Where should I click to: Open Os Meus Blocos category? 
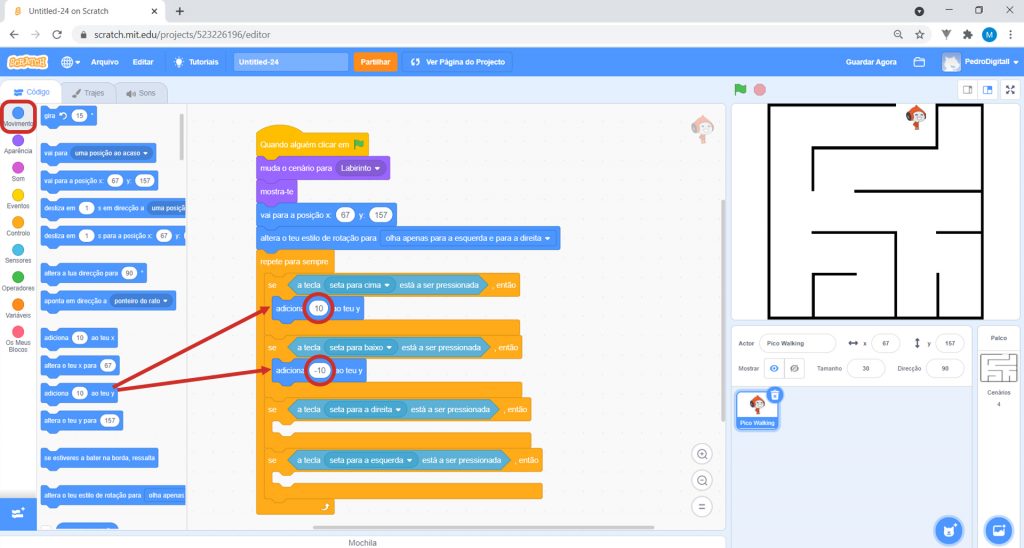click(x=18, y=340)
